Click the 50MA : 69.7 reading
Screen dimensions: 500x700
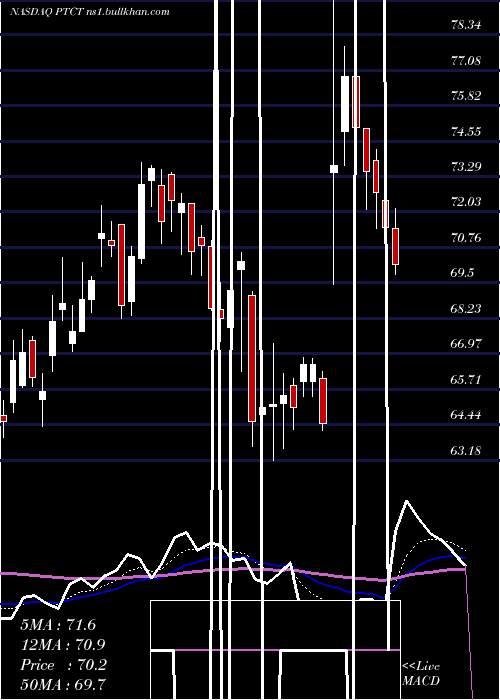(63, 684)
